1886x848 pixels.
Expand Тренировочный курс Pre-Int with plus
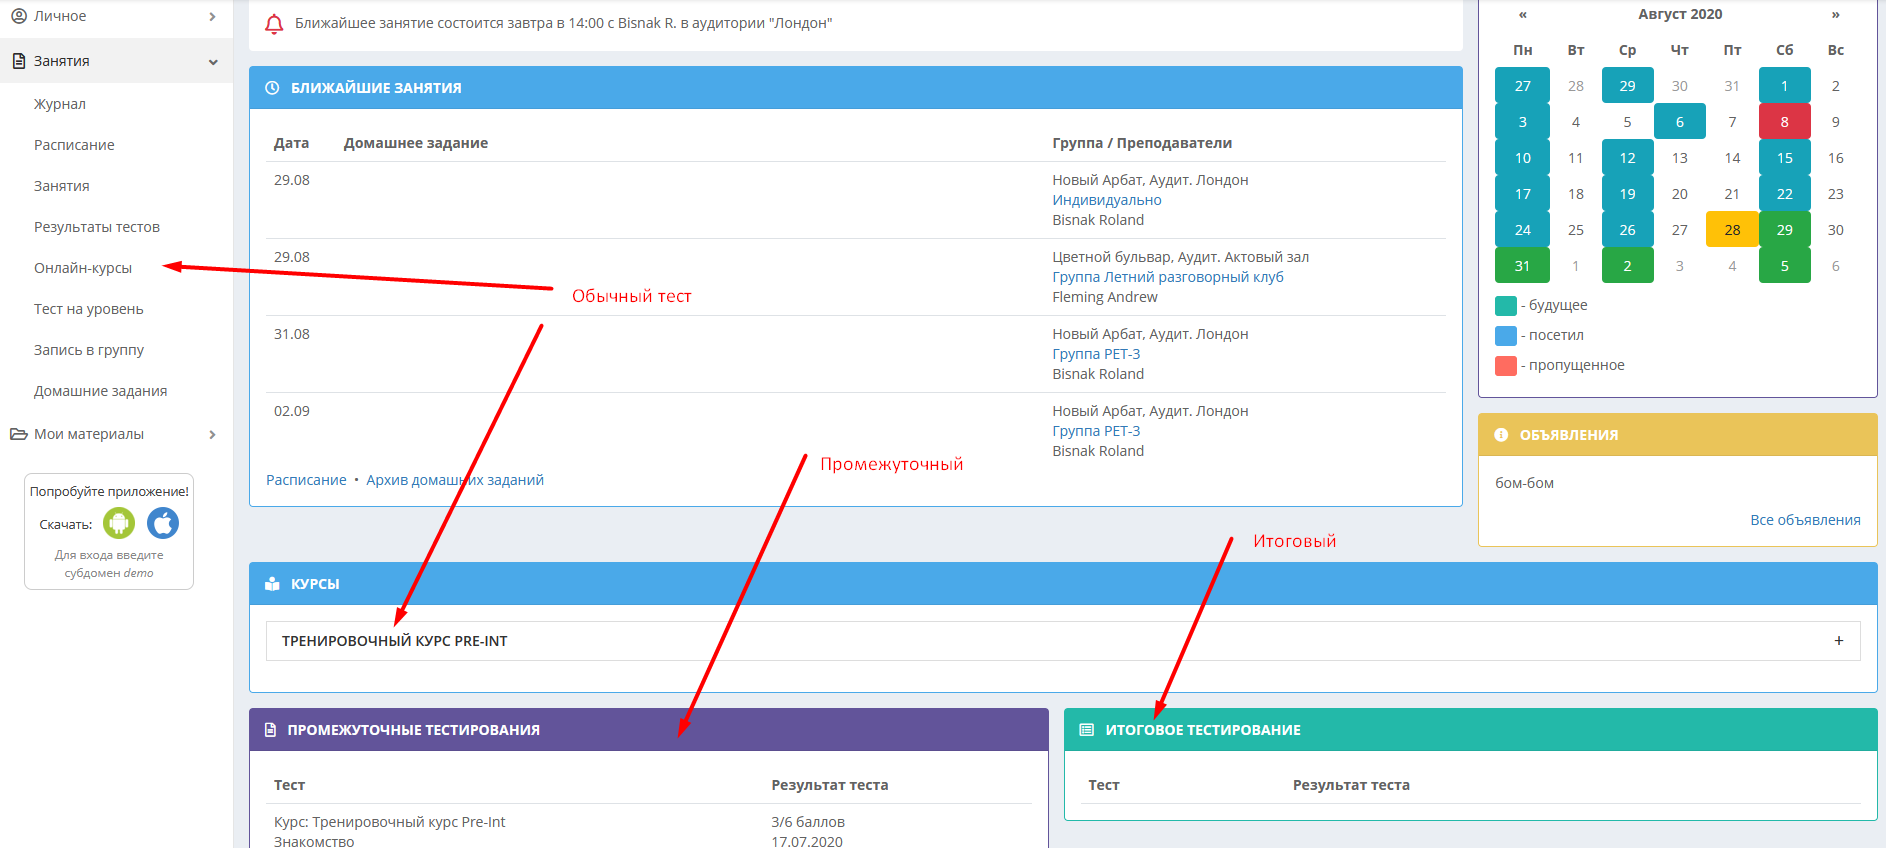click(1839, 641)
